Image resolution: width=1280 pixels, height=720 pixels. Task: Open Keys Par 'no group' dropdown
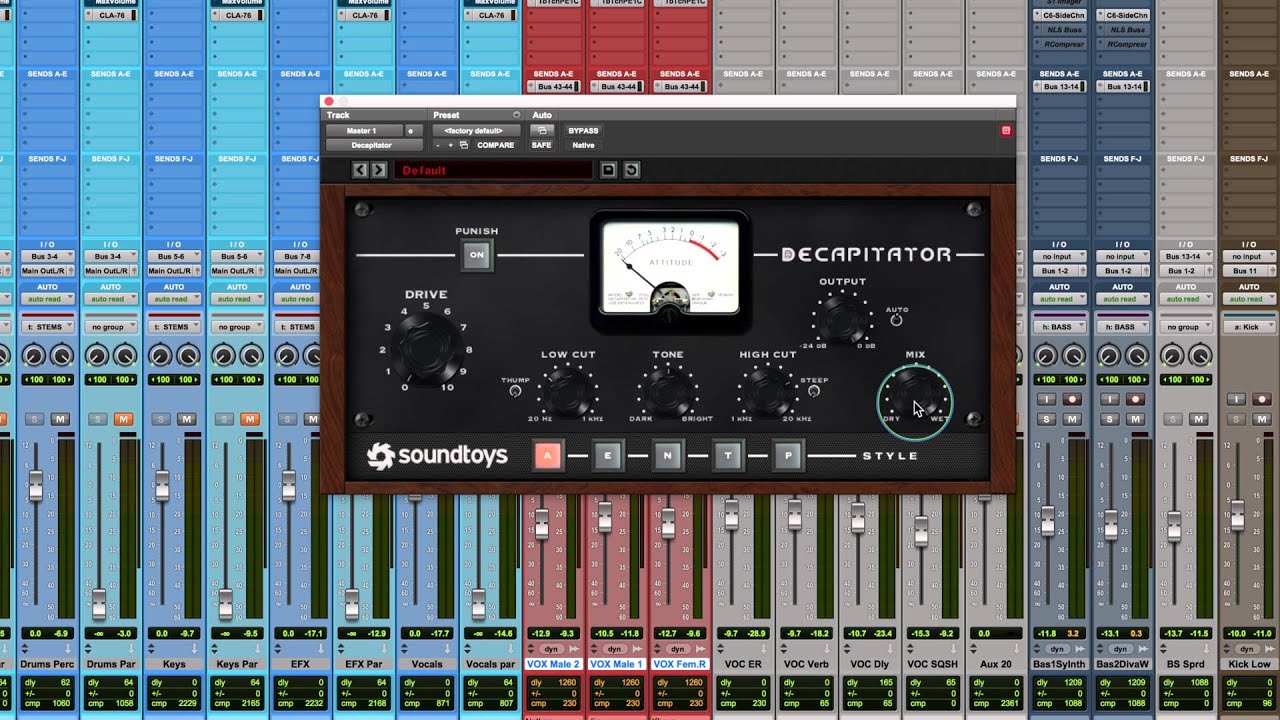pos(236,327)
